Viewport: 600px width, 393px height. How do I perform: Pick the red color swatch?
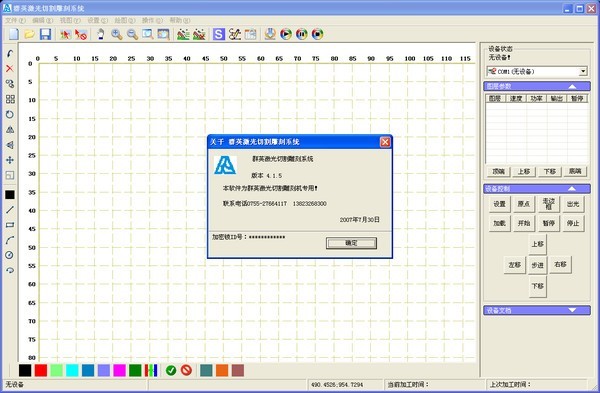point(41,370)
